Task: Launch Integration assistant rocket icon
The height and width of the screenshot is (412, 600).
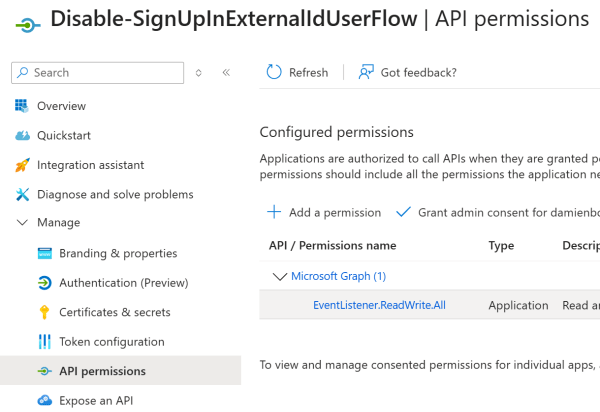Action: pyautogui.click(x=22, y=165)
